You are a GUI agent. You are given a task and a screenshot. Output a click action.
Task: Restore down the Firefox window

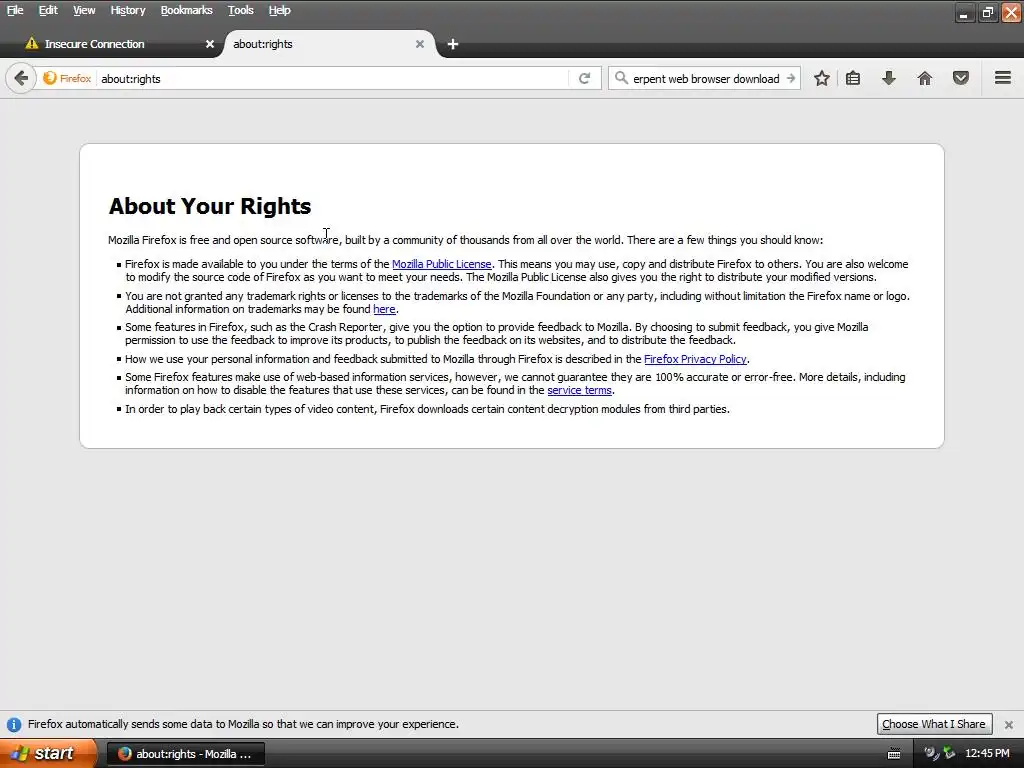pos(987,12)
